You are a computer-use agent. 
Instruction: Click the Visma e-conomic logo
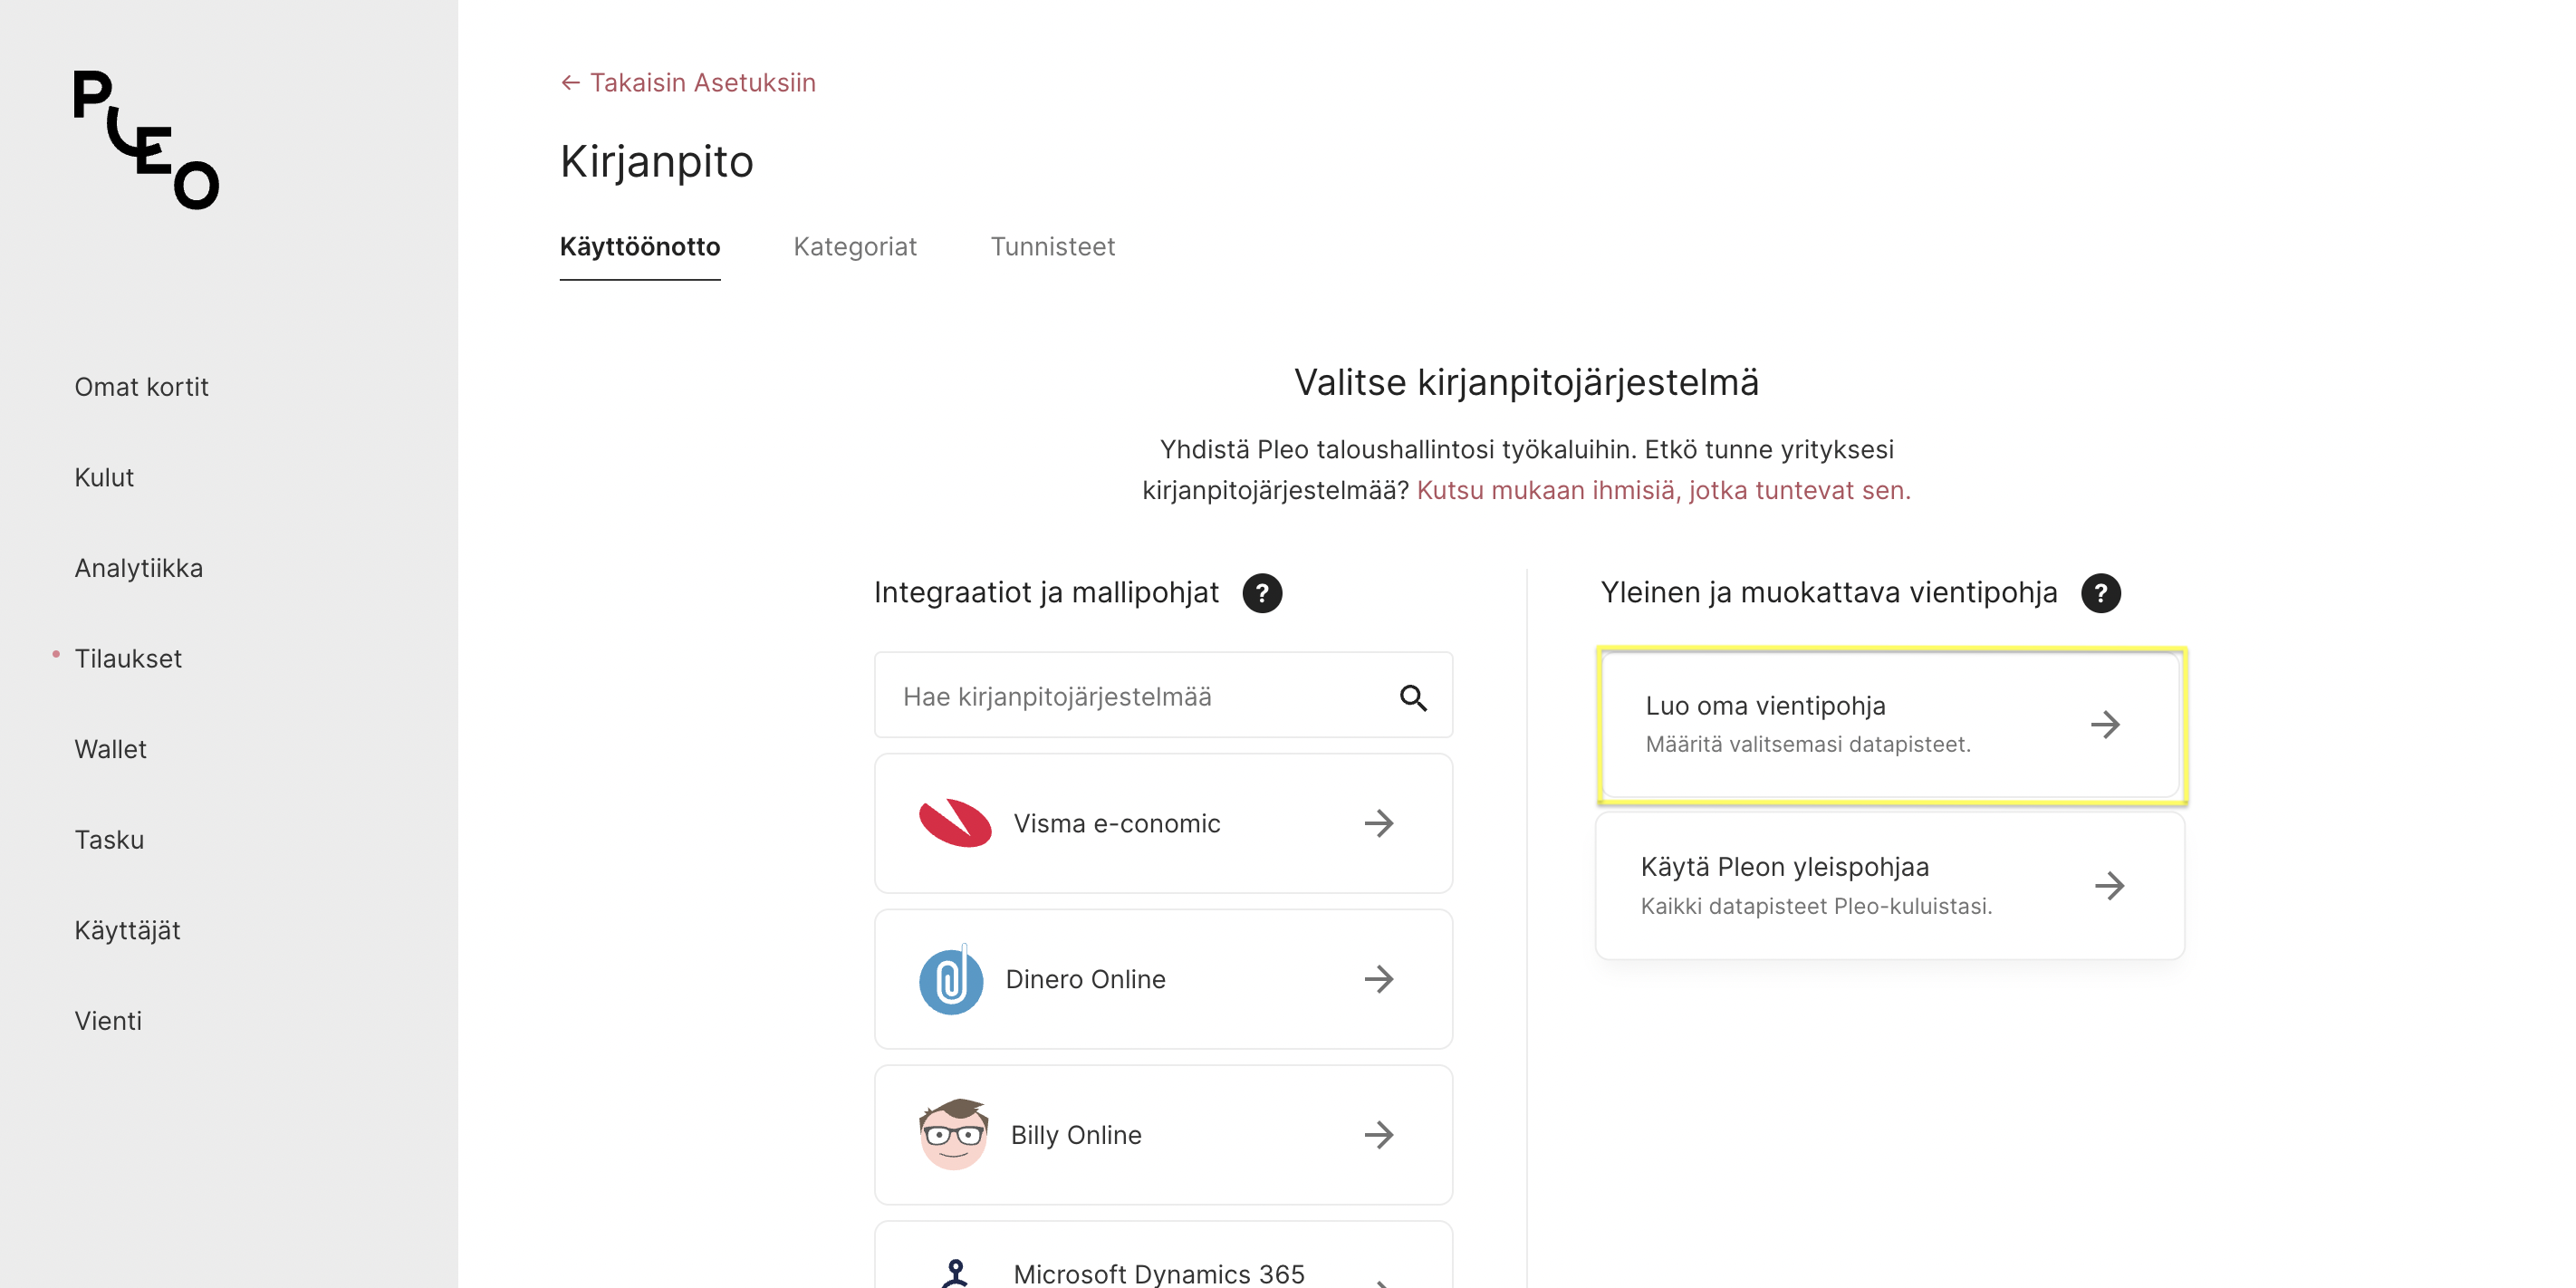[955, 823]
